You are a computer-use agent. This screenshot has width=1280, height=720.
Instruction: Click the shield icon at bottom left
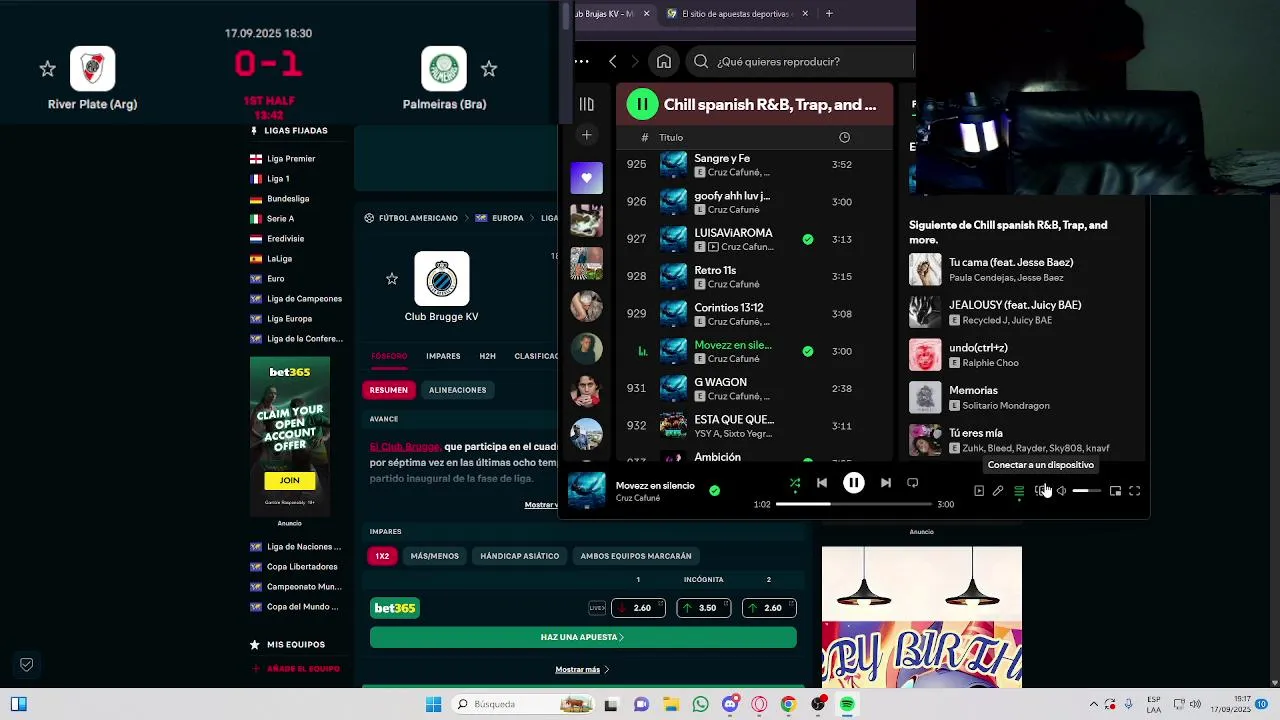(27, 665)
